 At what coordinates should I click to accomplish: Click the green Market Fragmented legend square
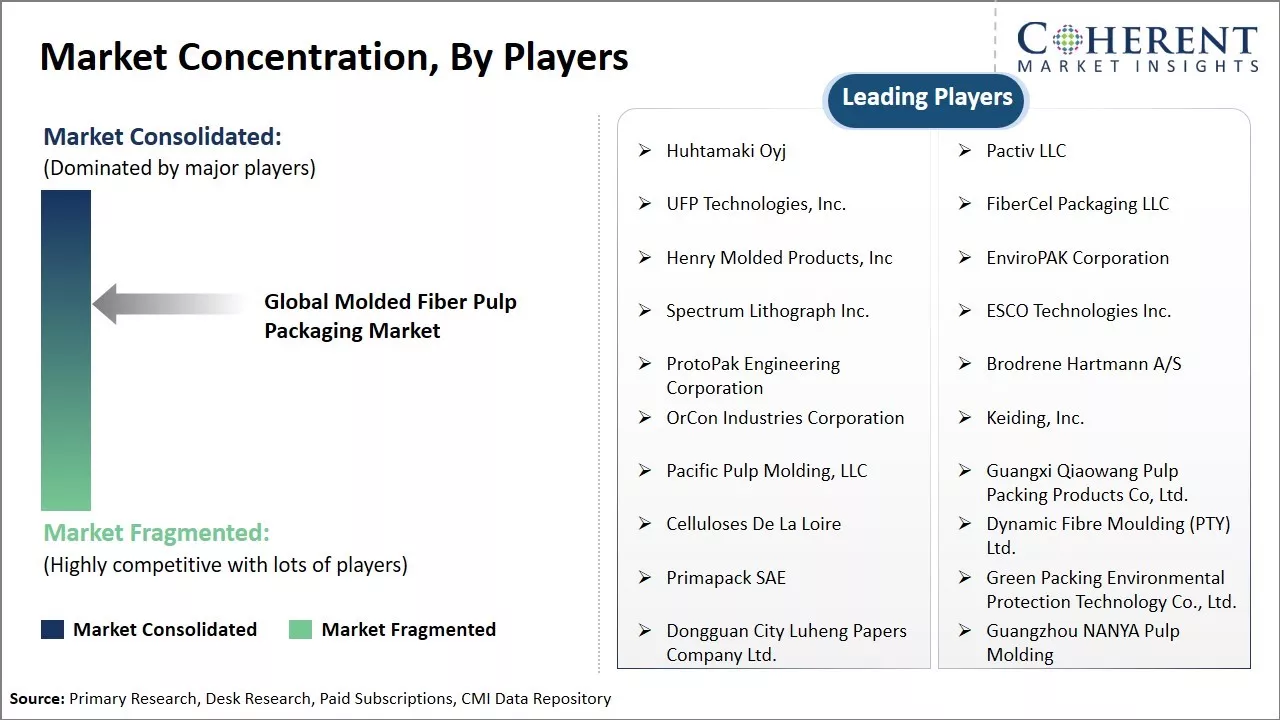[x=300, y=629]
